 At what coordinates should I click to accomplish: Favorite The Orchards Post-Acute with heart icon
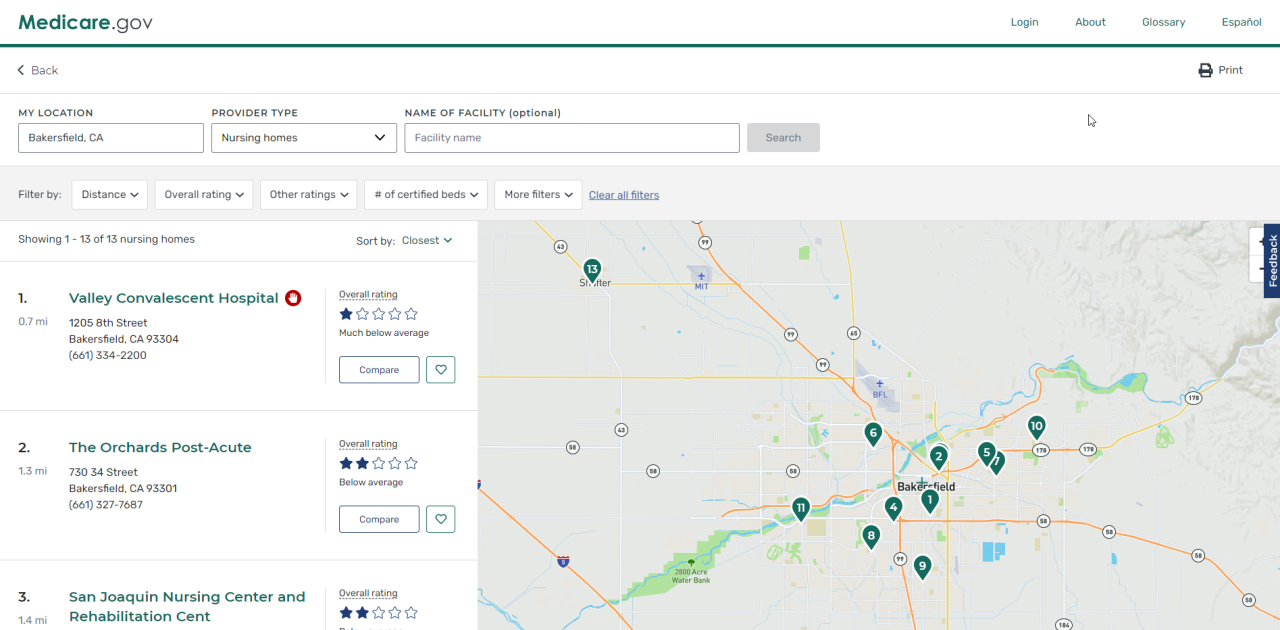click(441, 520)
